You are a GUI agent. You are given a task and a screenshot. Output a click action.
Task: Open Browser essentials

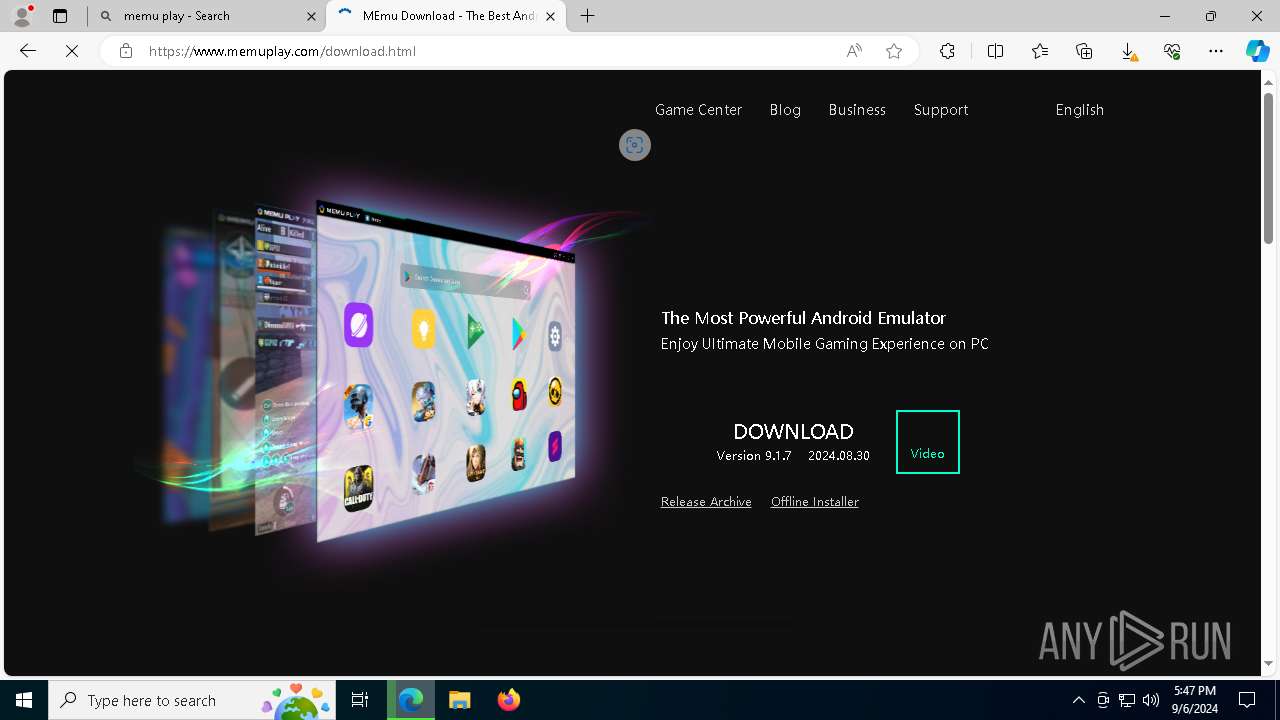pyautogui.click(x=1172, y=51)
